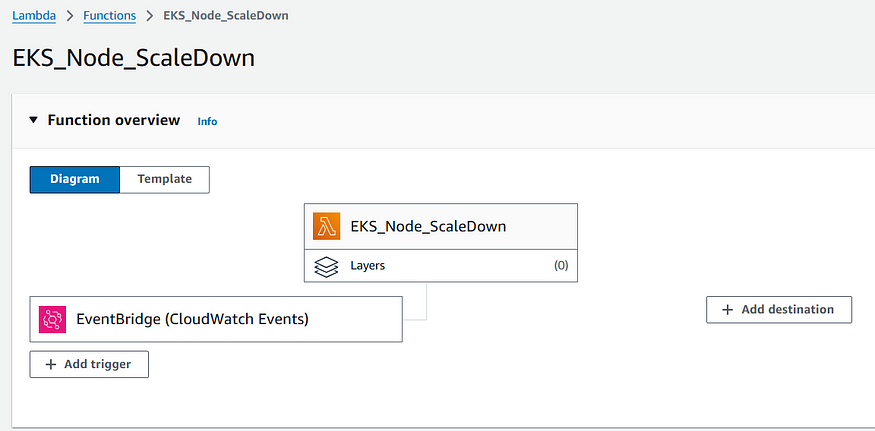Select EventBridge (CloudWatch Events) trigger

tap(216, 319)
